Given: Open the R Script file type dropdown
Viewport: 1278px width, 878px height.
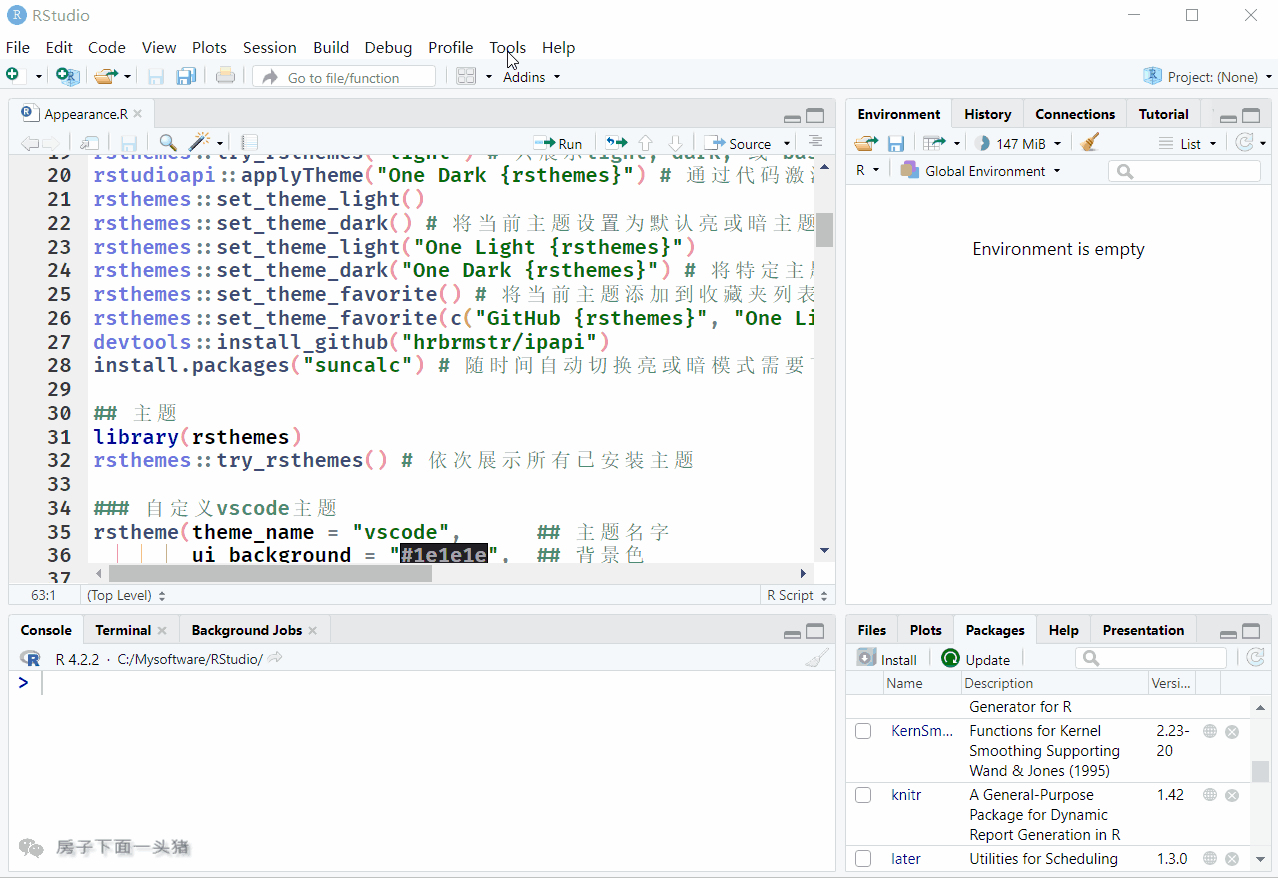Looking at the screenshot, I should pyautogui.click(x=797, y=595).
